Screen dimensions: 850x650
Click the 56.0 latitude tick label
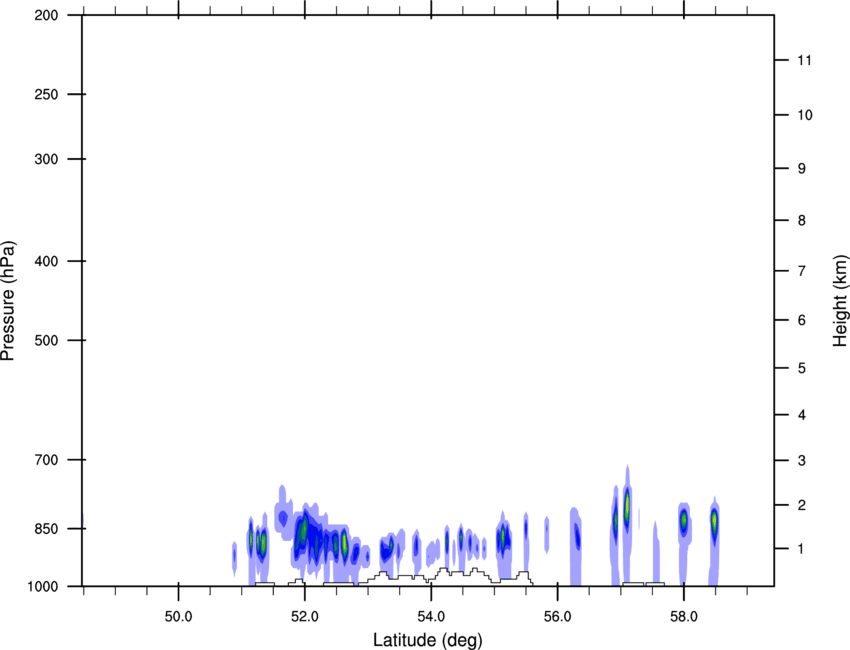[x=557, y=617]
